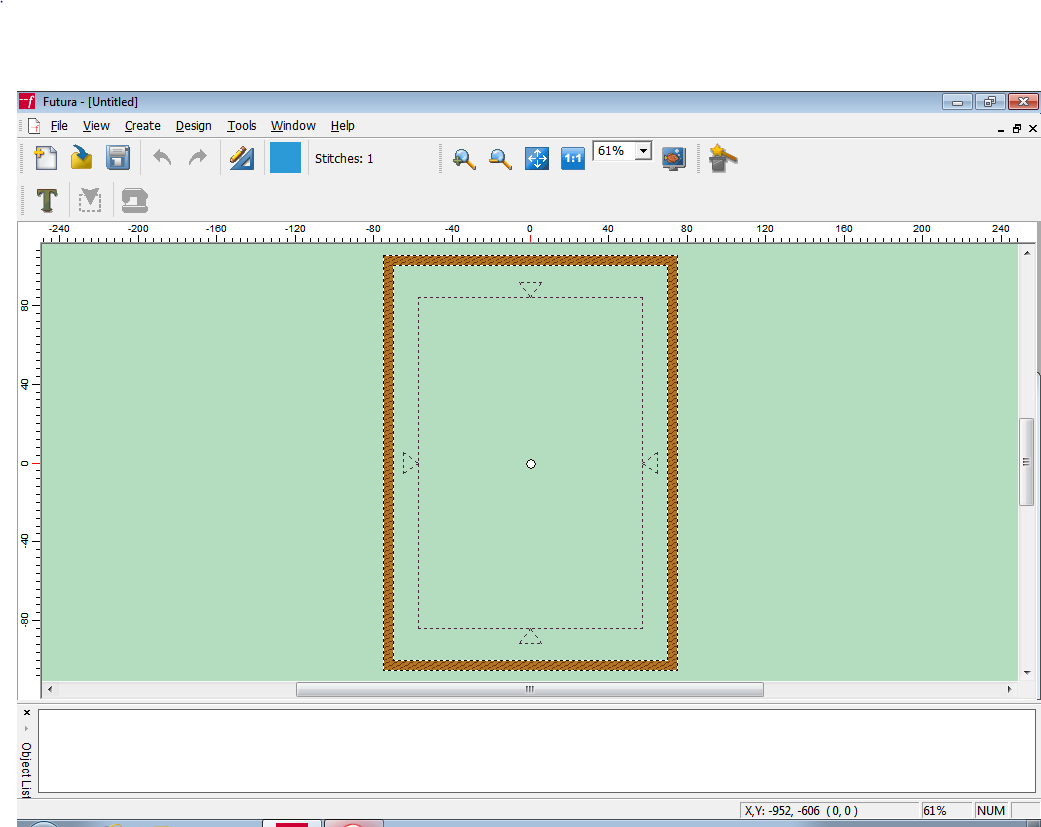The width and height of the screenshot is (1041, 827).
Task: Click the brown hoop frame border
Action: pos(530,260)
